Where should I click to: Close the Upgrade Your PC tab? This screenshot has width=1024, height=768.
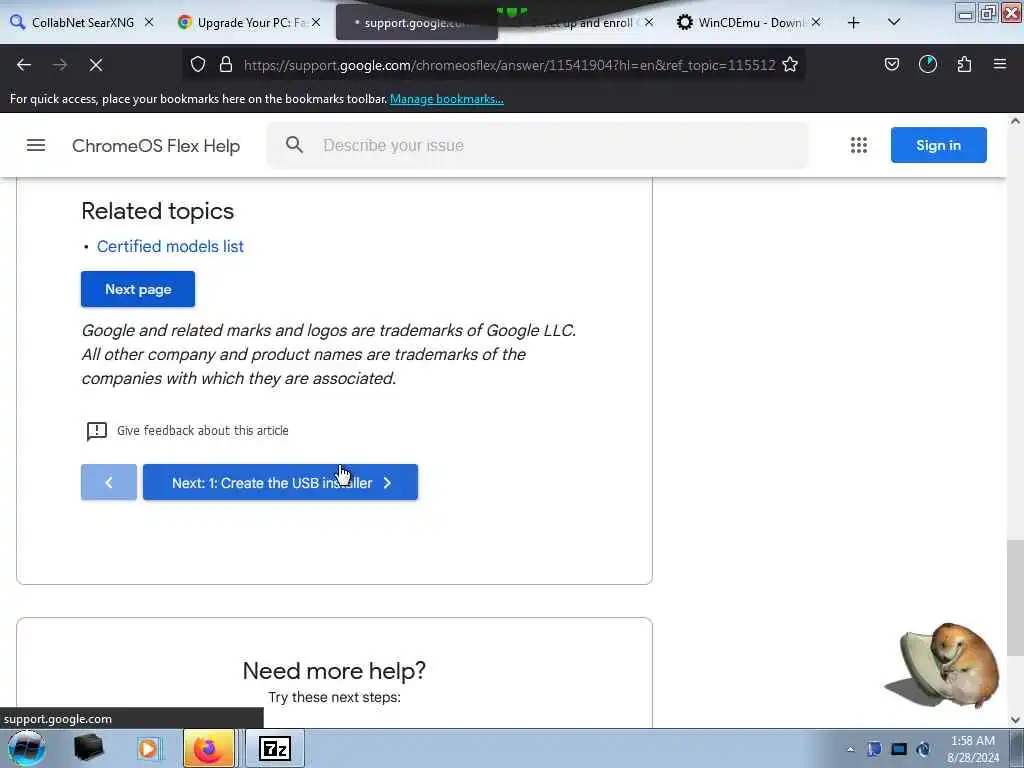point(316,22)
